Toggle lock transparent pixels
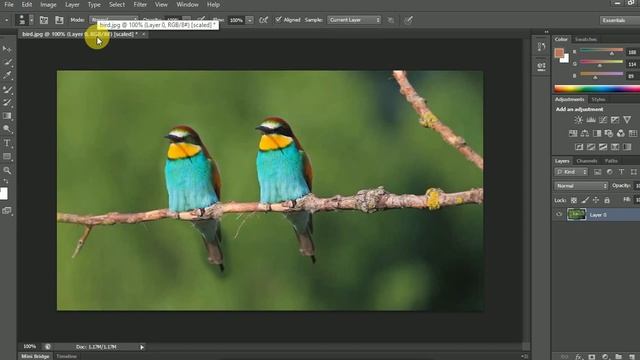The image size is (640, 360). [574, 200]
